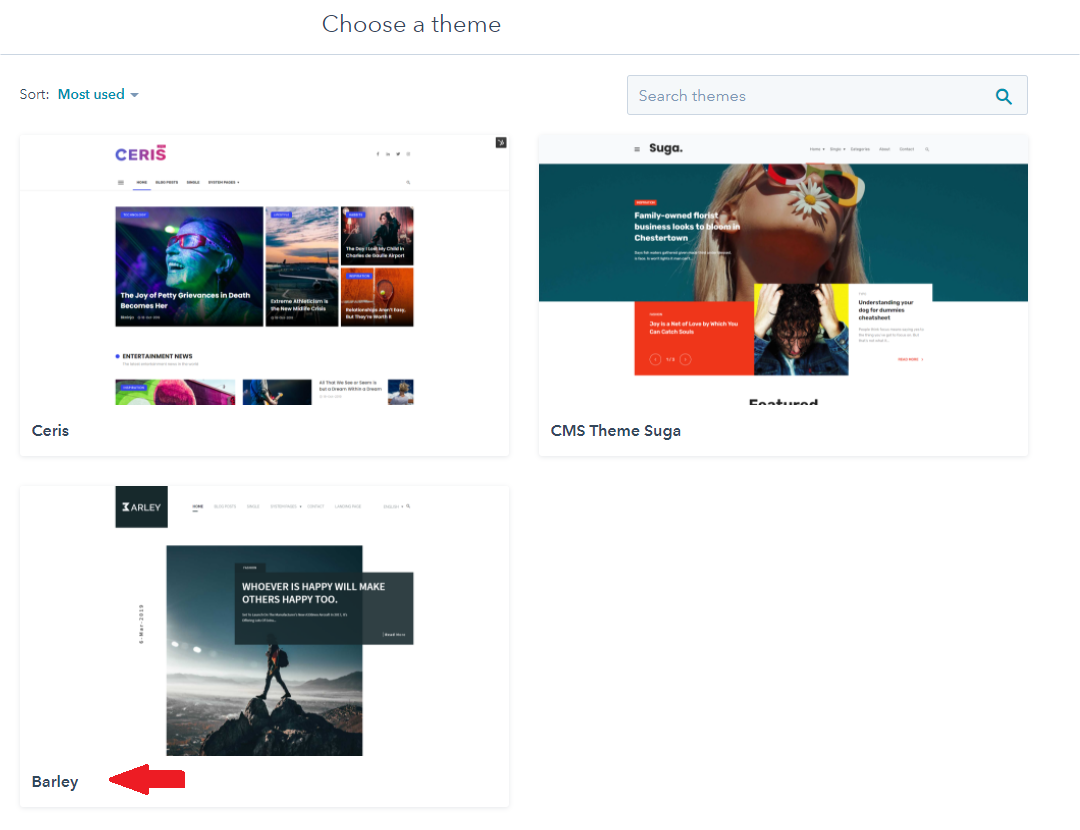This screenshot has width=1080, height=830.
Task: Click the Barley hiker preview image
Action: click(x=264, y=680)
